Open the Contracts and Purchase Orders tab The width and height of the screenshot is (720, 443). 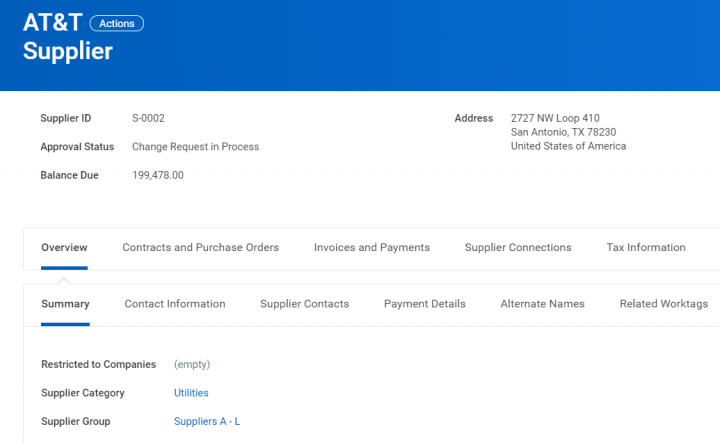click(x=200, y=248)
